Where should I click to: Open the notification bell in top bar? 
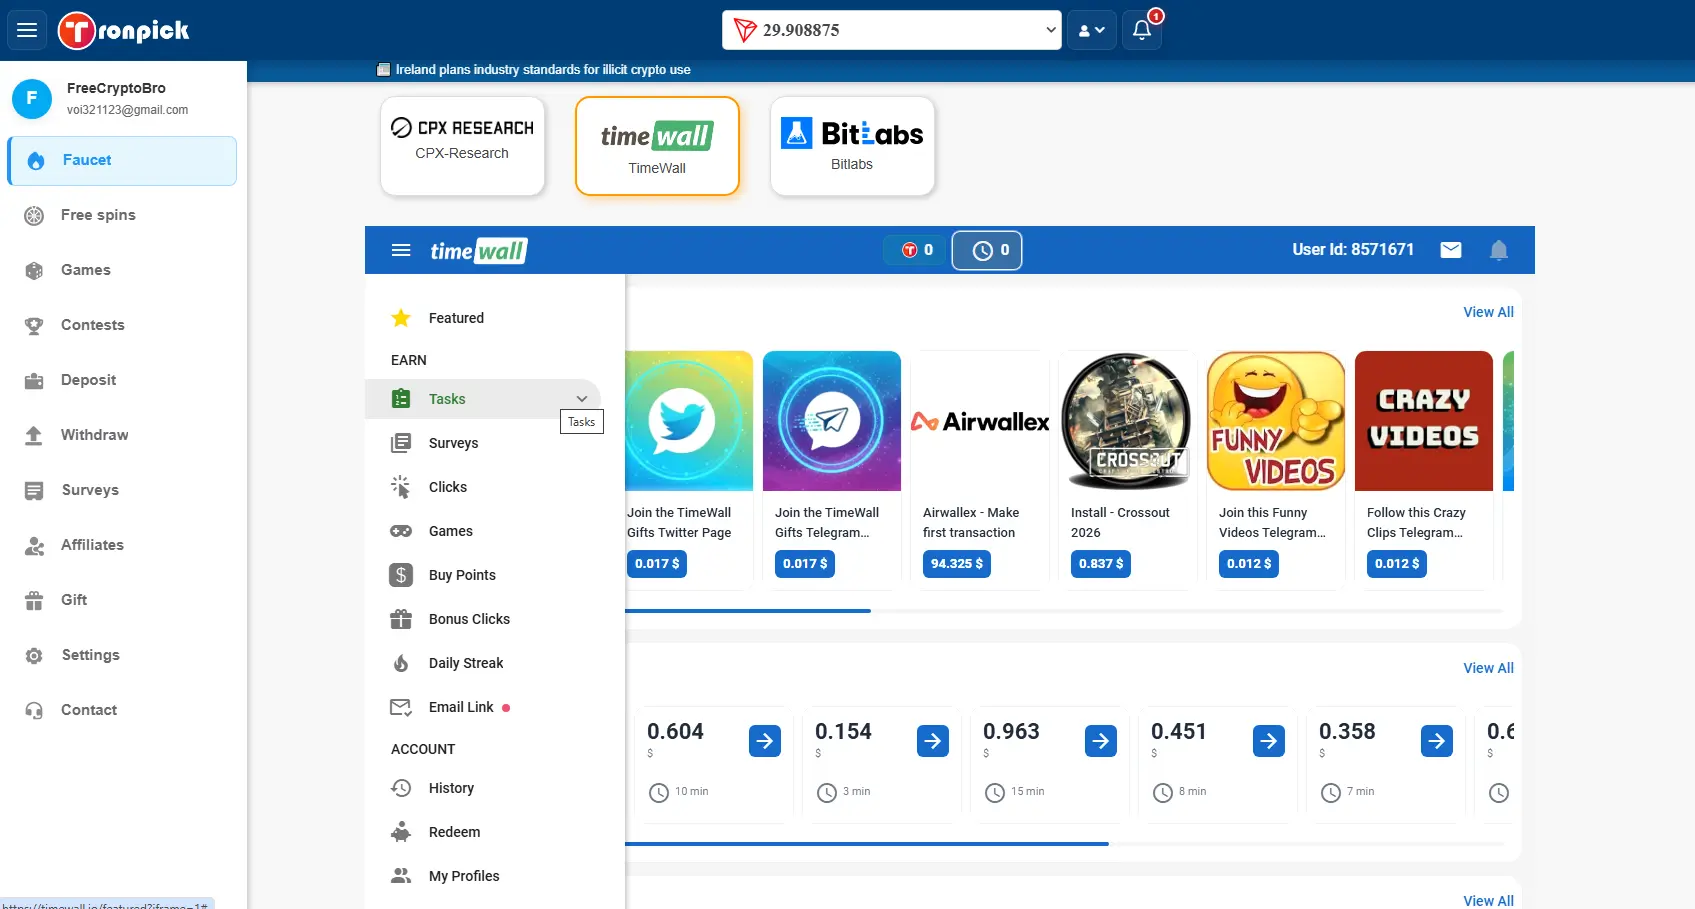[x=1142, y=30]
